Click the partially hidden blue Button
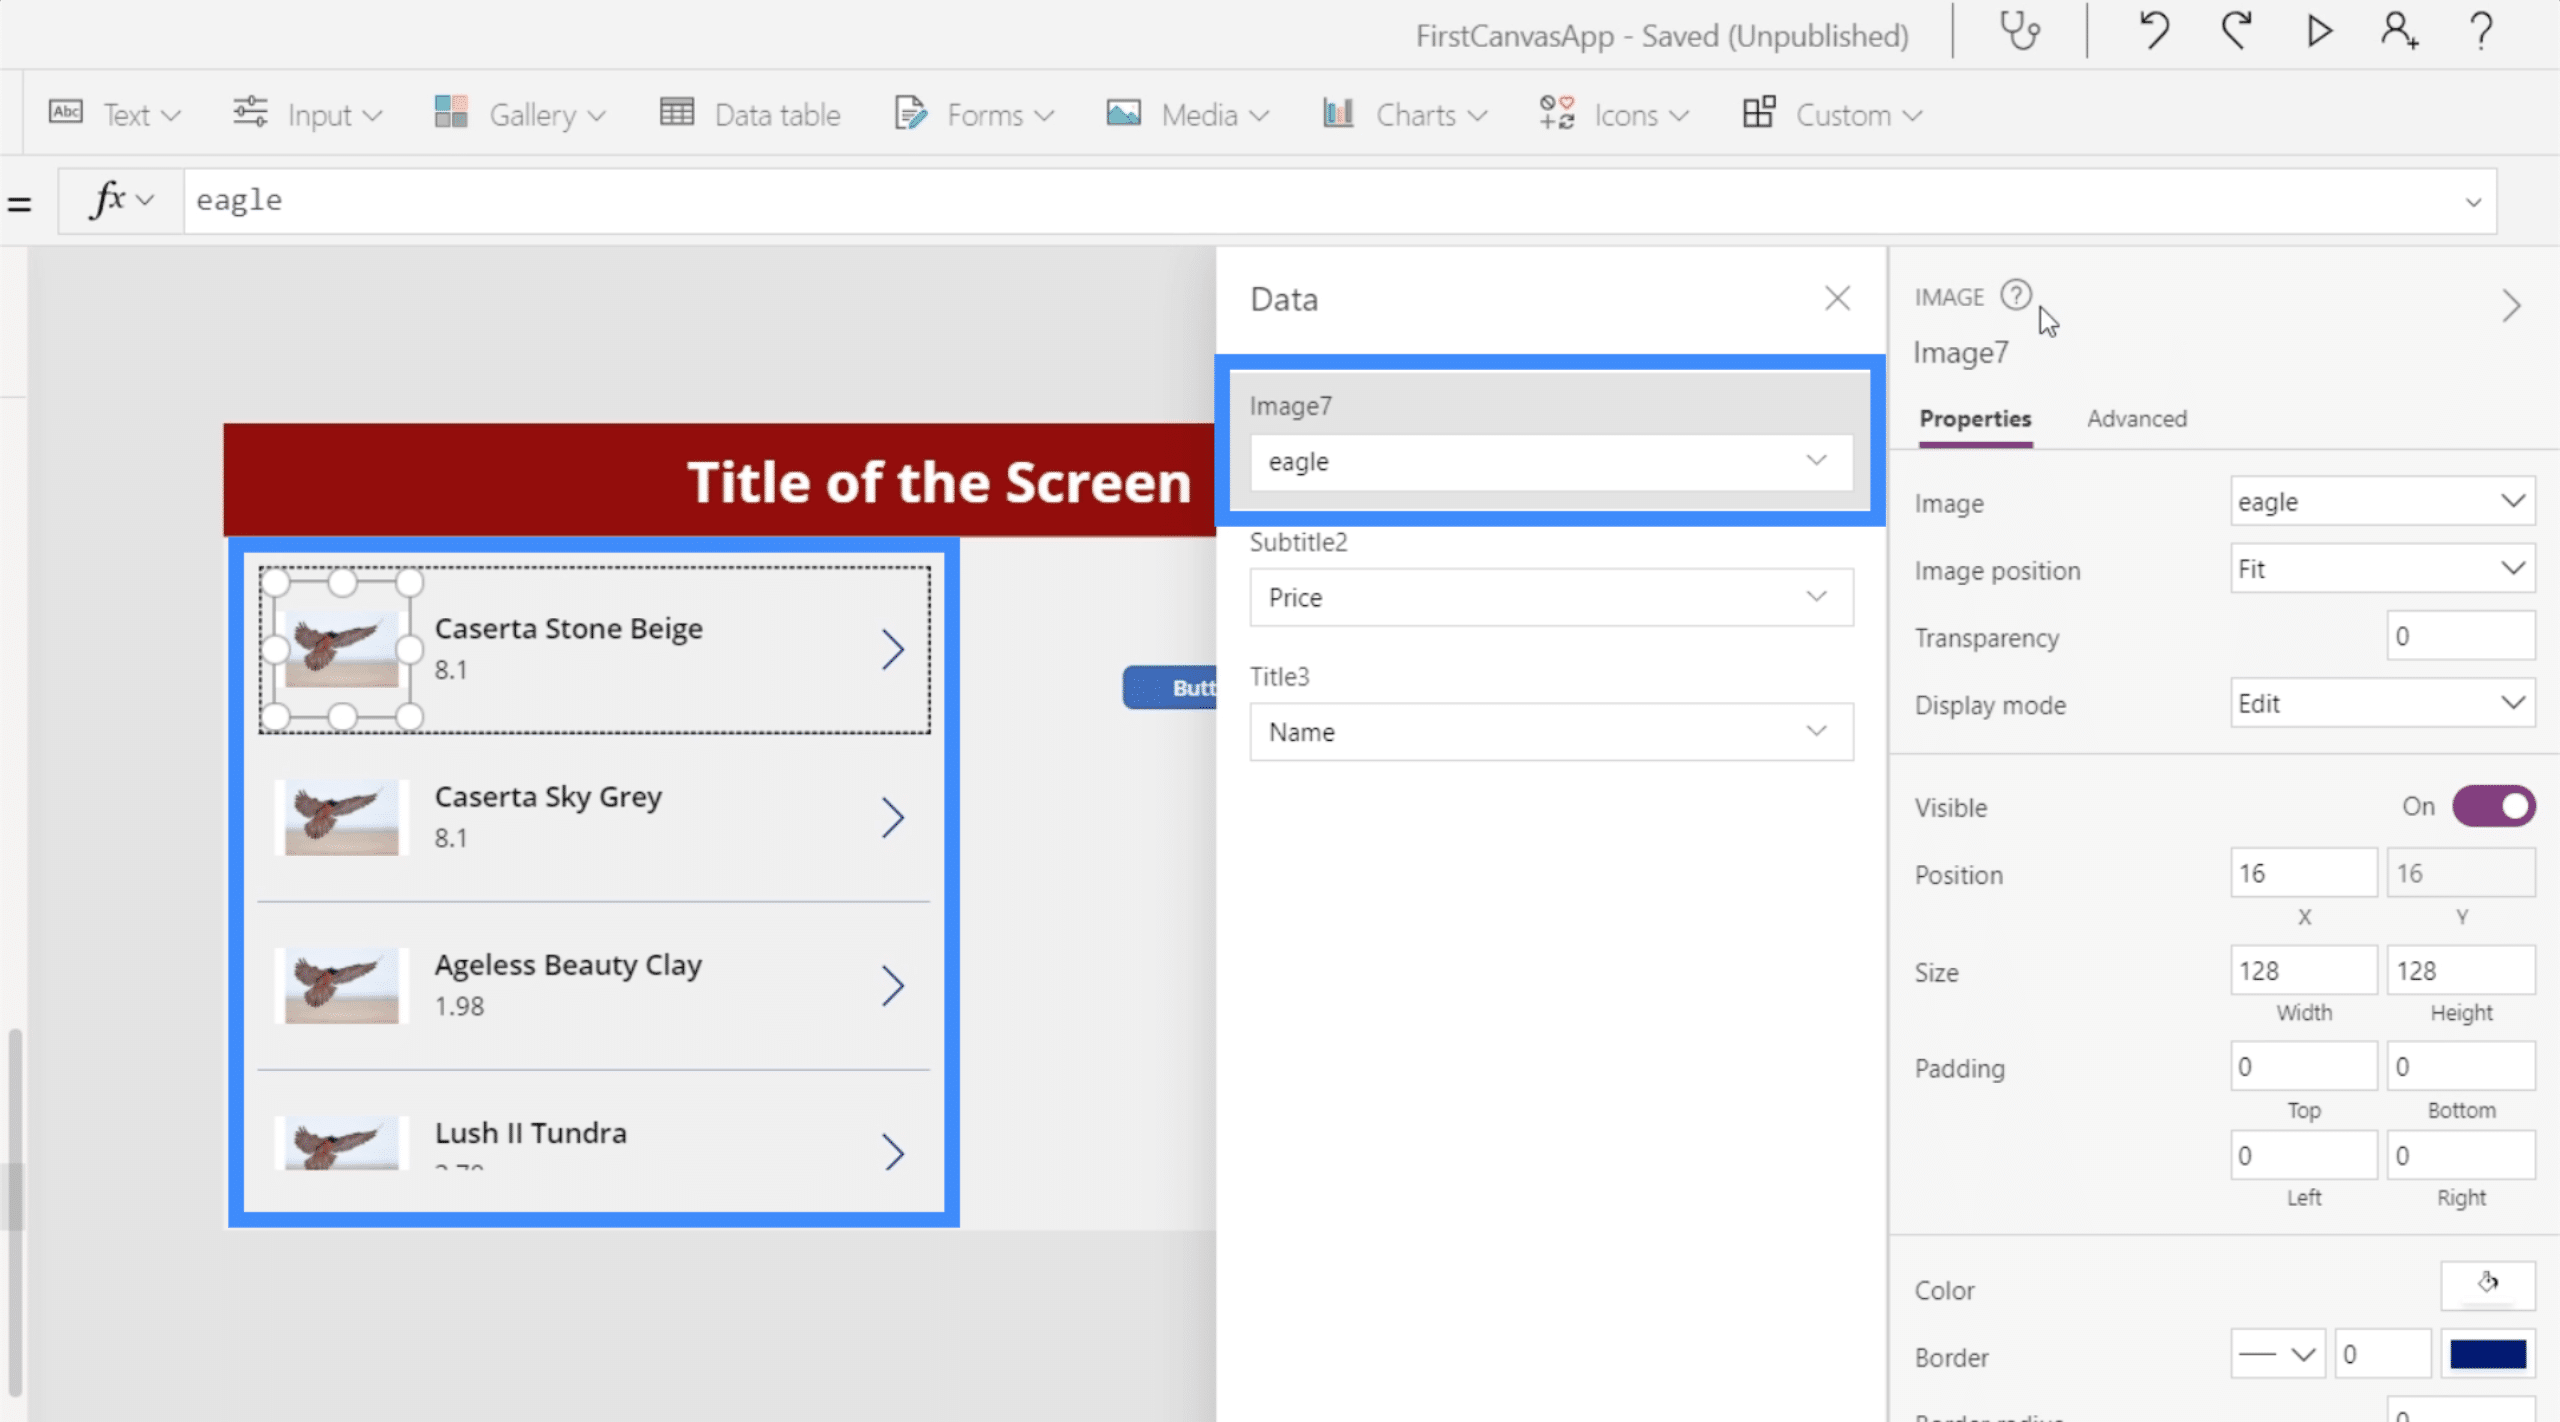Image resolution: width=2560 pixels, height=1422 pixels. coord(1169,687)
